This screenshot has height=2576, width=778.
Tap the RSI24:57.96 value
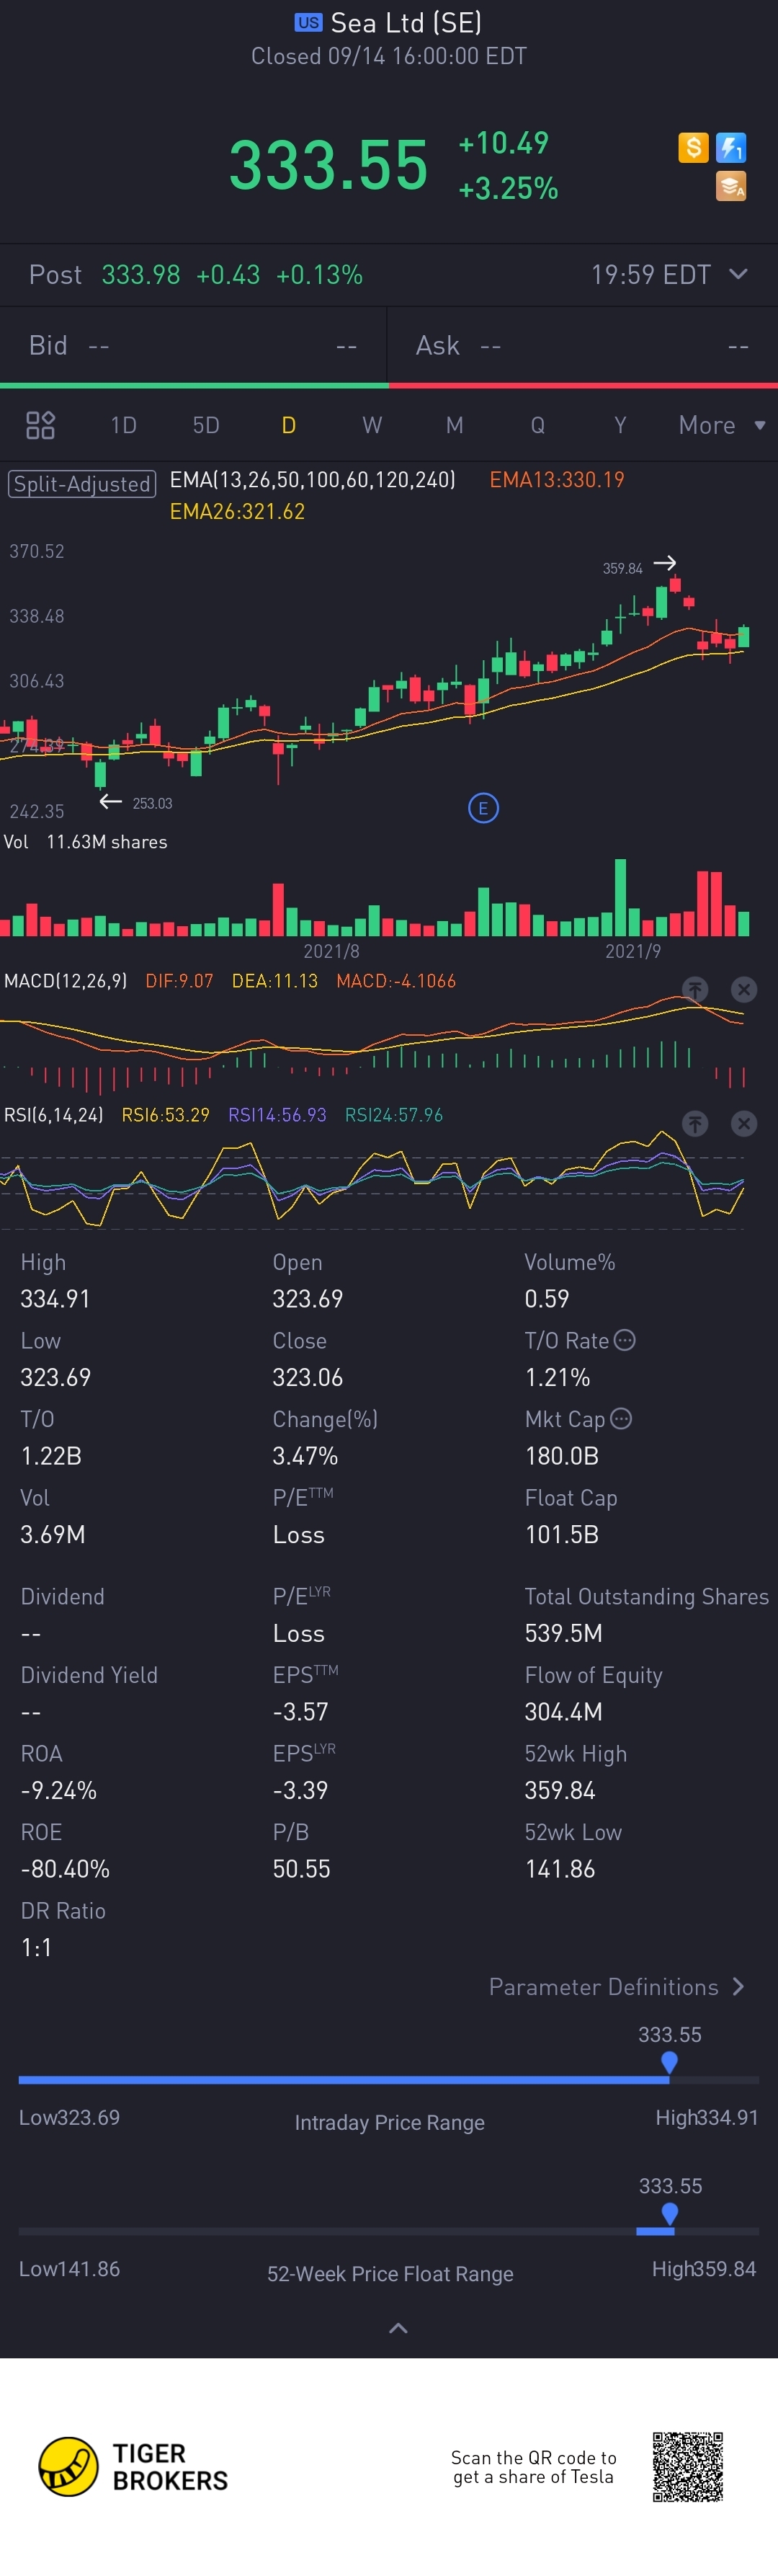(x=394, y=1115)
